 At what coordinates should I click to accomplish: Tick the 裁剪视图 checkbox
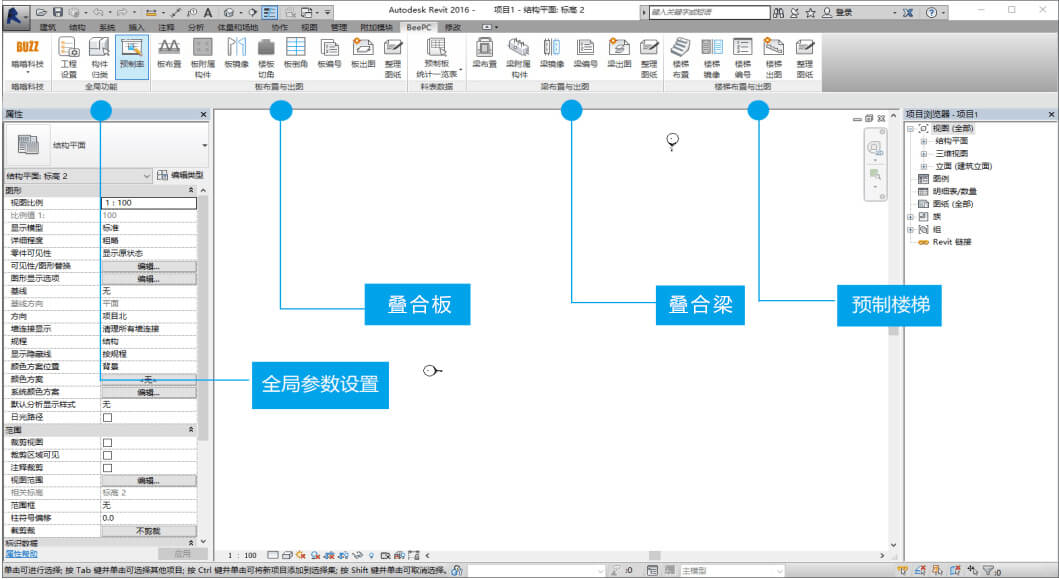[x=107, y=443]
